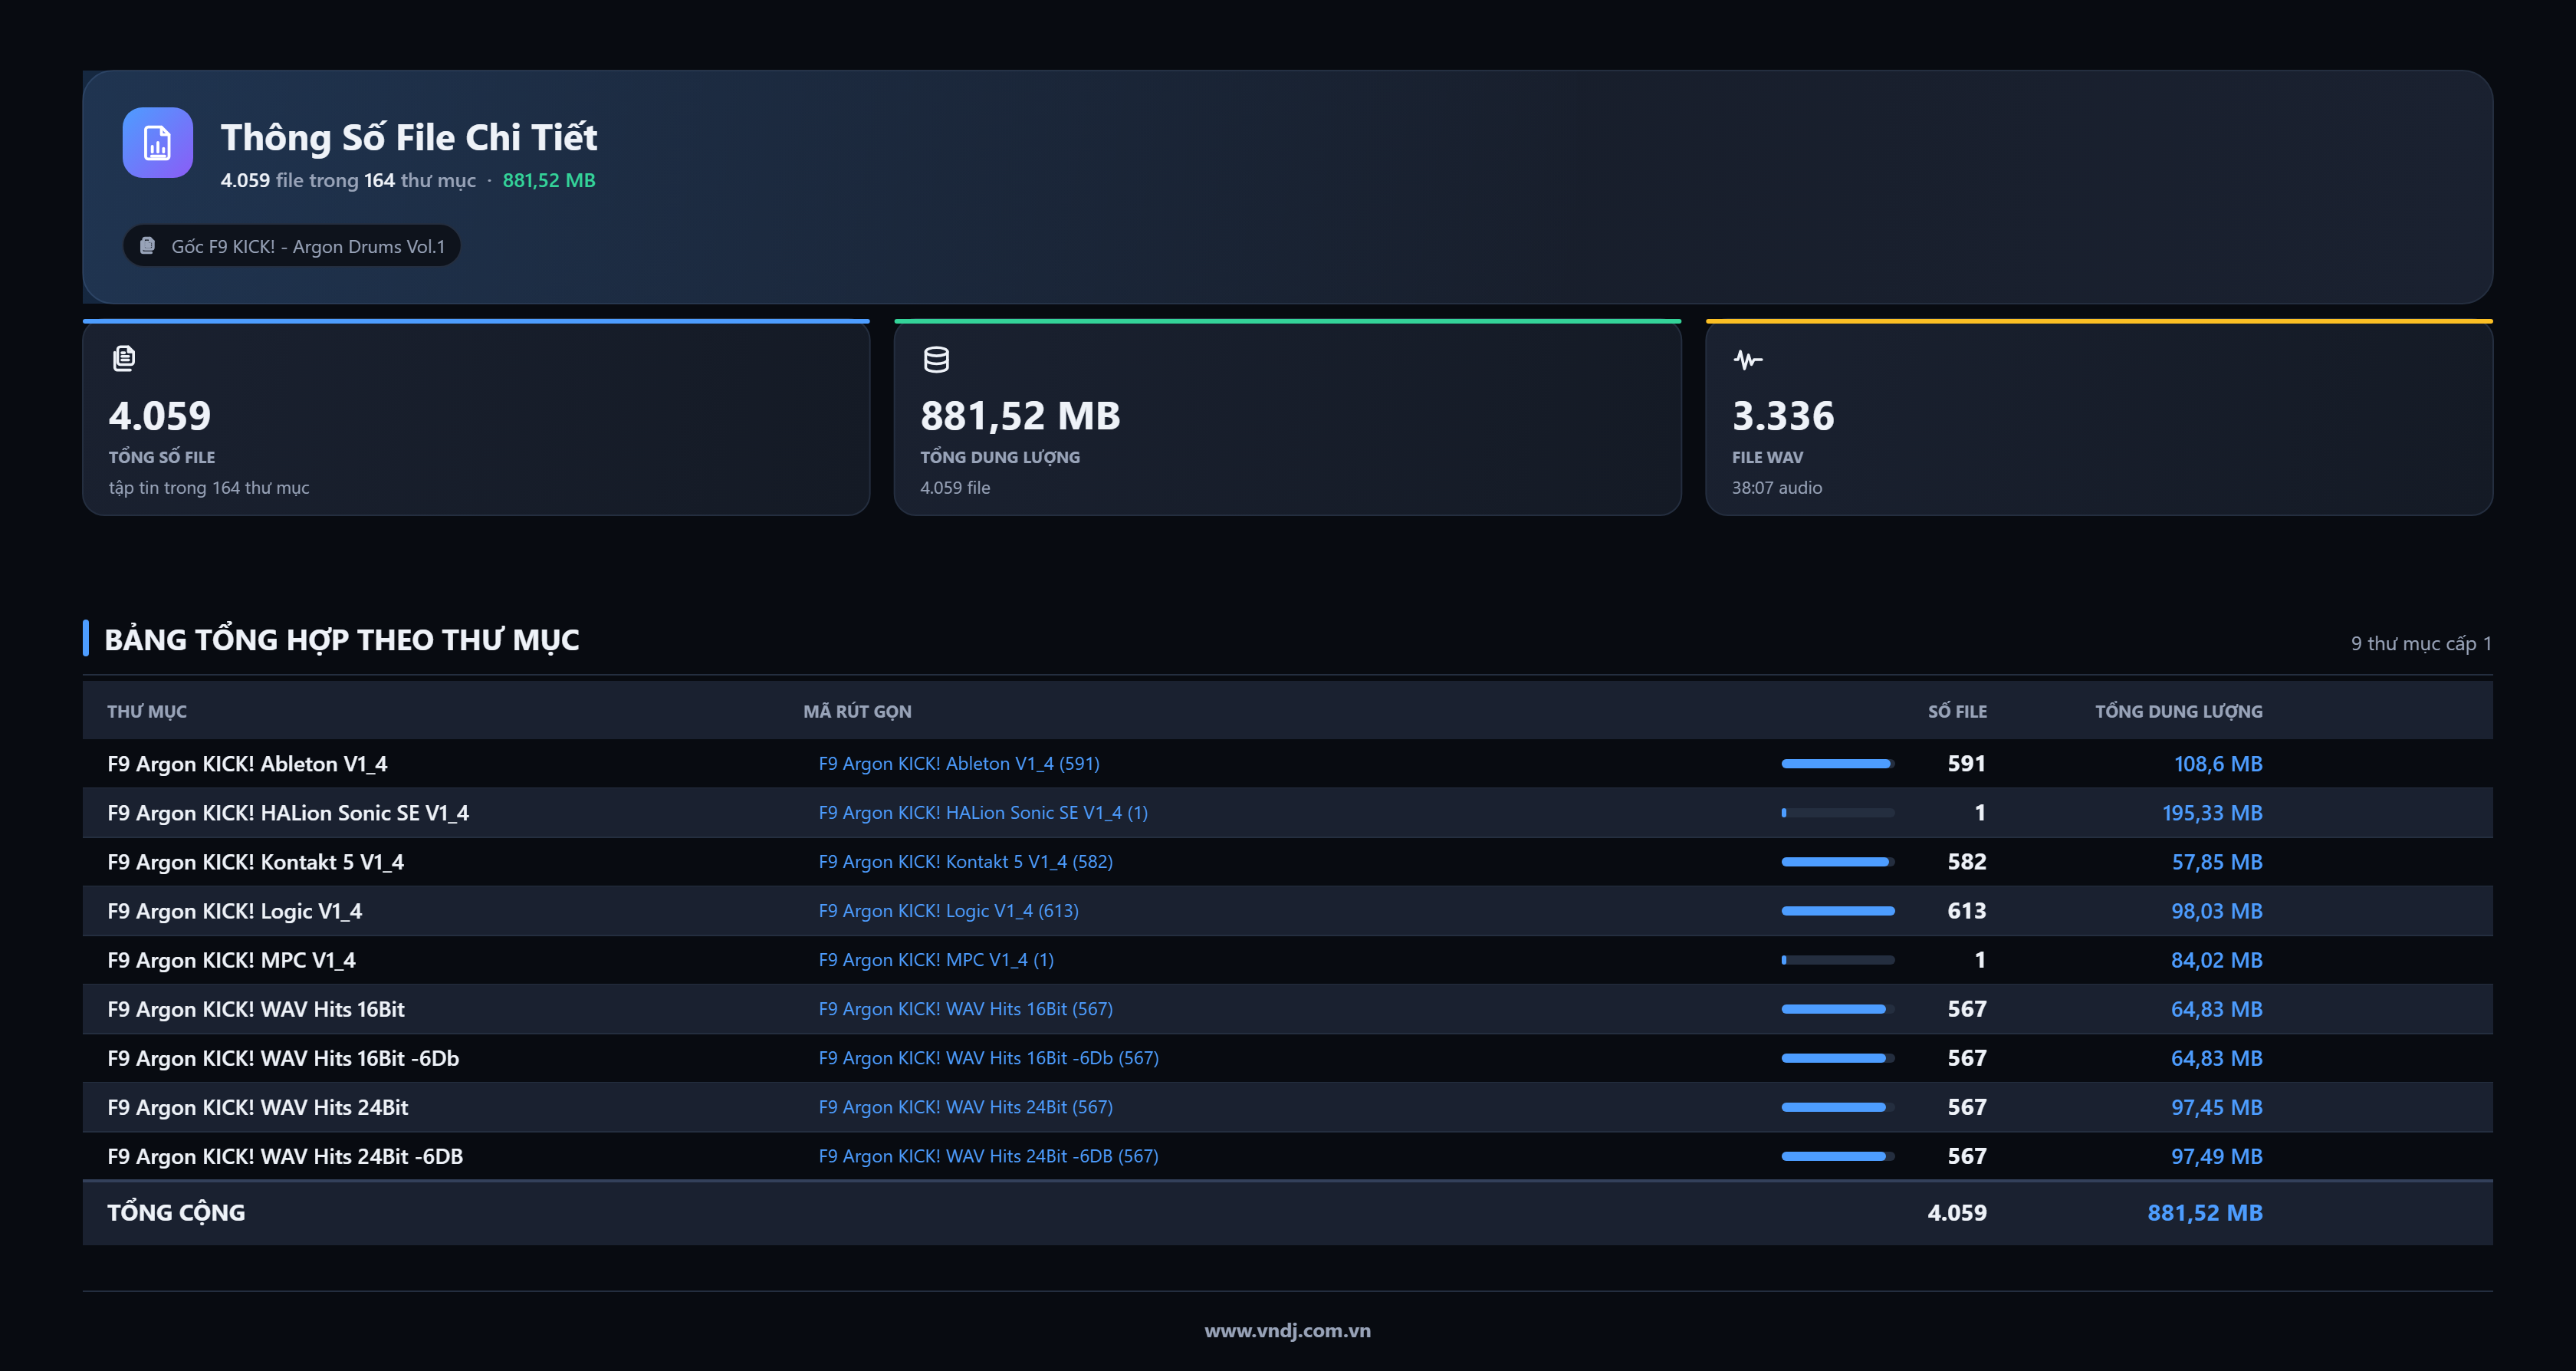The height and width of the screenshot is (1371, 2576).
Task: Click the 4.059 TỔNG SỐ FILE stat card
Action: coord(476,418)
